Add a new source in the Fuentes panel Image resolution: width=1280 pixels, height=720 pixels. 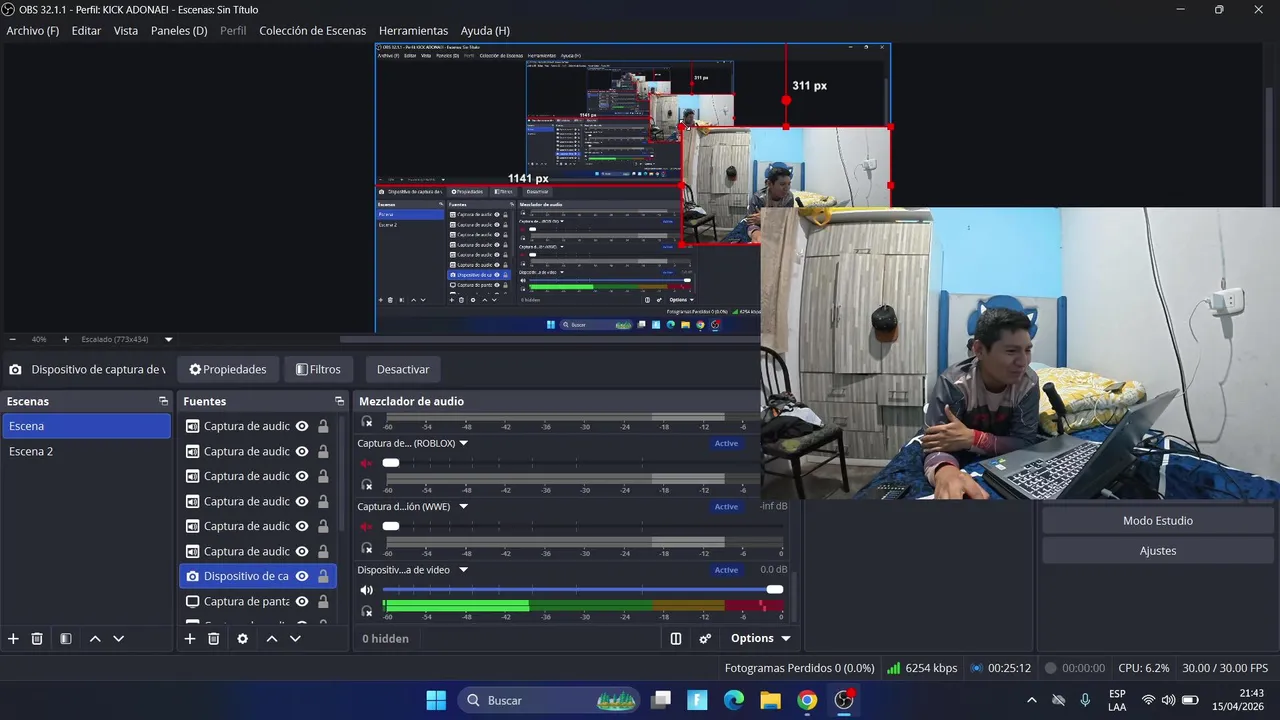(190, 639)
